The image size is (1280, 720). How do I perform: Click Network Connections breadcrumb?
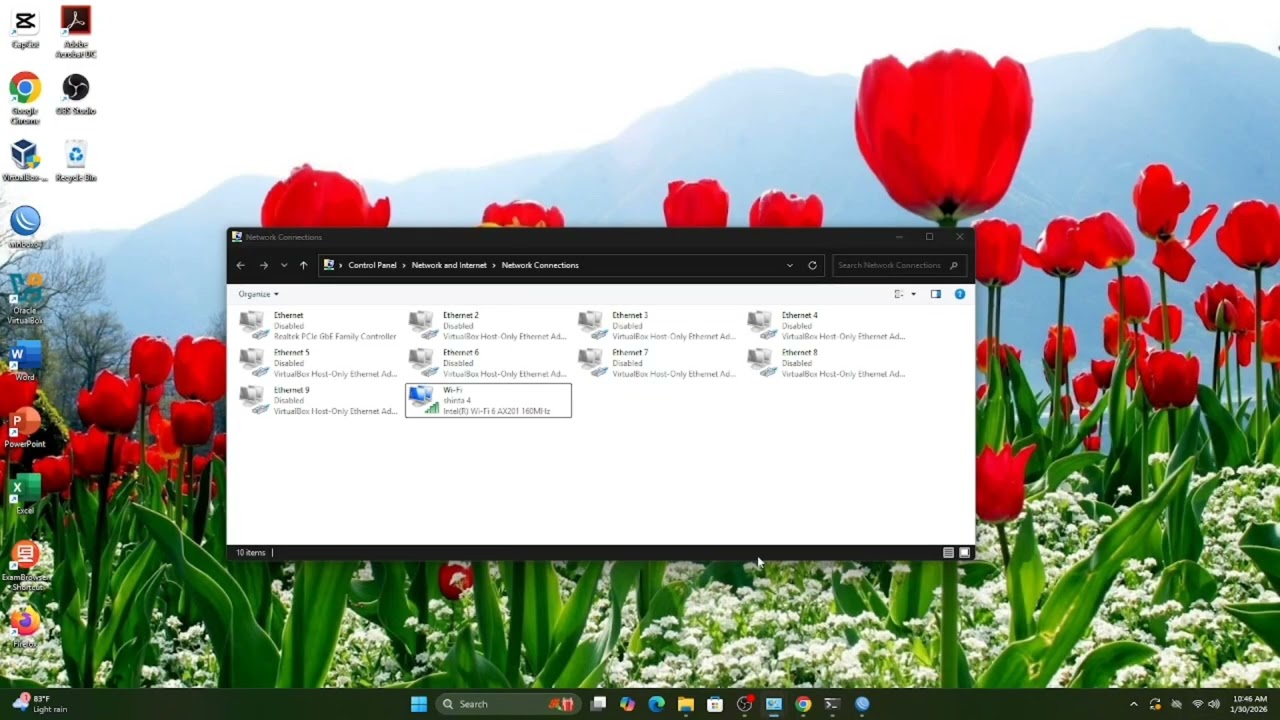tap(540, 265)
